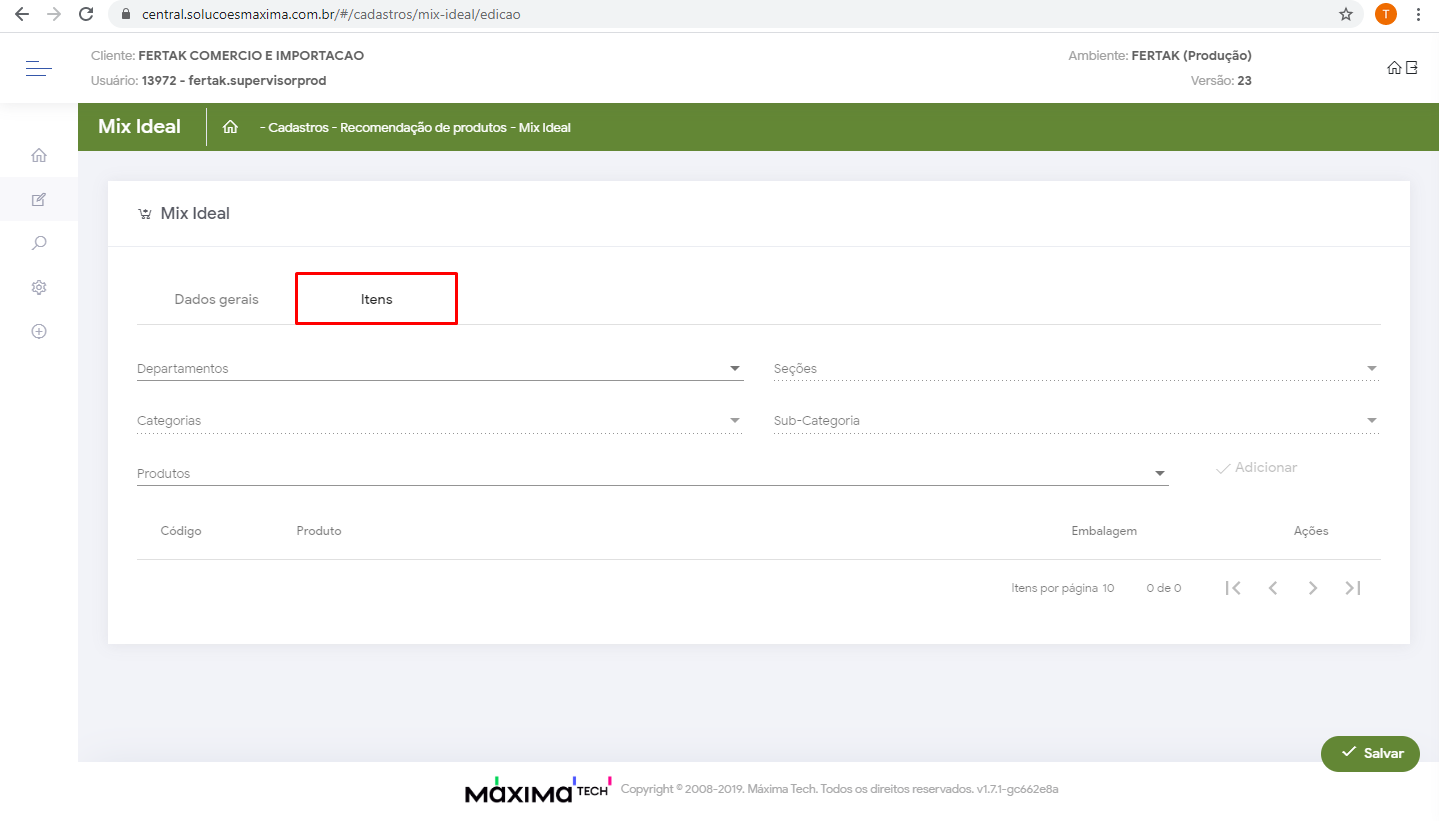
Task: Click the Ações column header
Action: 1311,531
